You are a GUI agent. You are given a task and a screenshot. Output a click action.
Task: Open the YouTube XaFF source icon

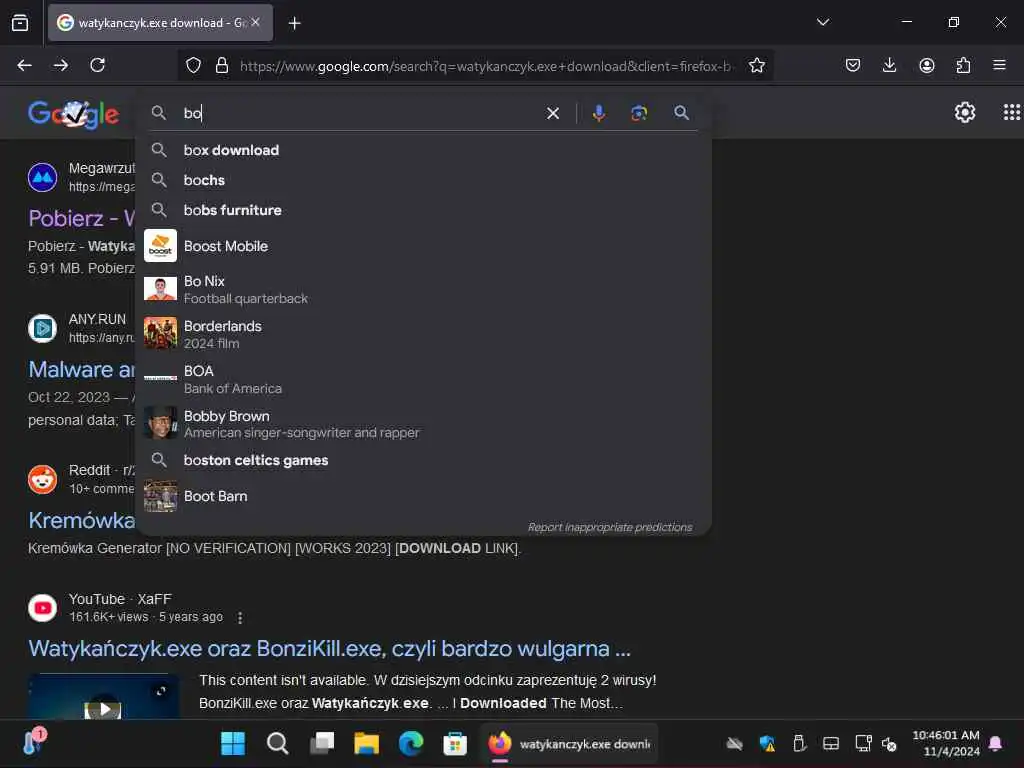coord(42,608)
